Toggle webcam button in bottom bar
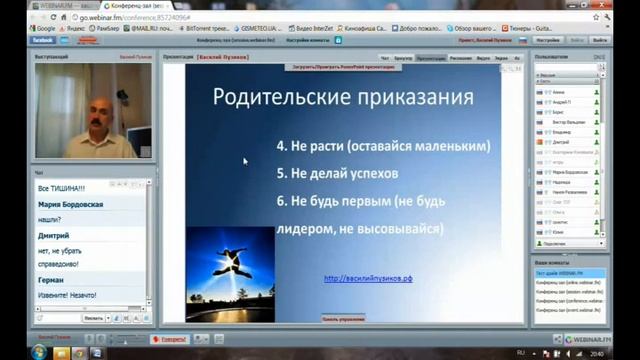Viewport: 640px width, 360px height. click(100, 339)
